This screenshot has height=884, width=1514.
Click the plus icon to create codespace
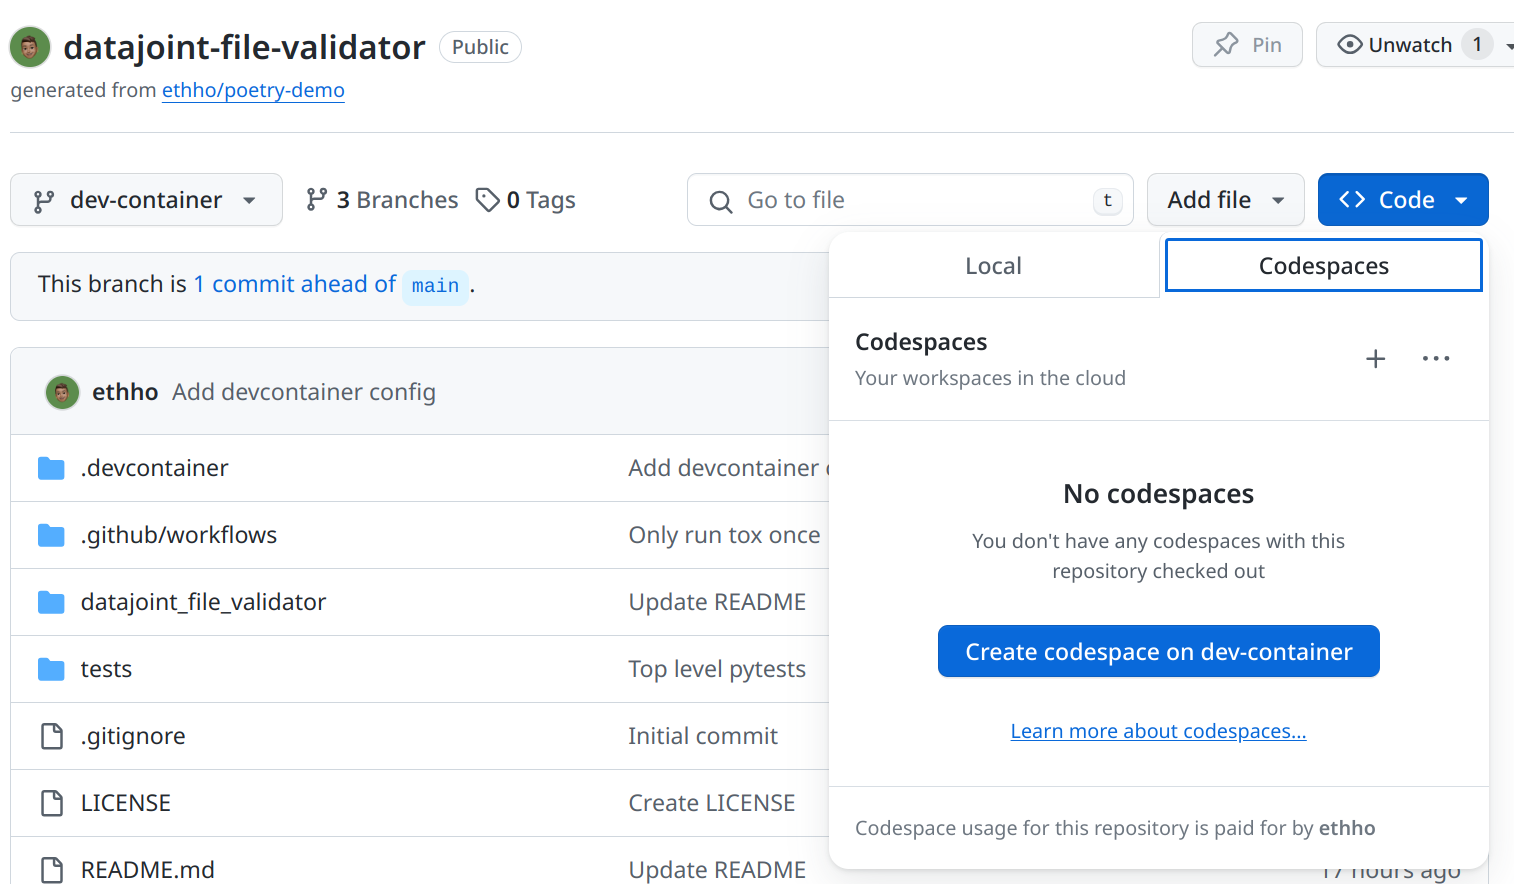[x=1376, y=359]
